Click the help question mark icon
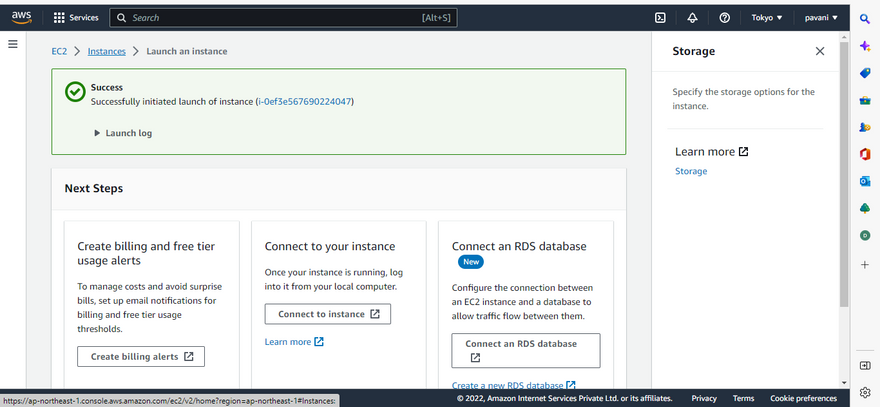 pyautogui.click(x=724, y=18)
